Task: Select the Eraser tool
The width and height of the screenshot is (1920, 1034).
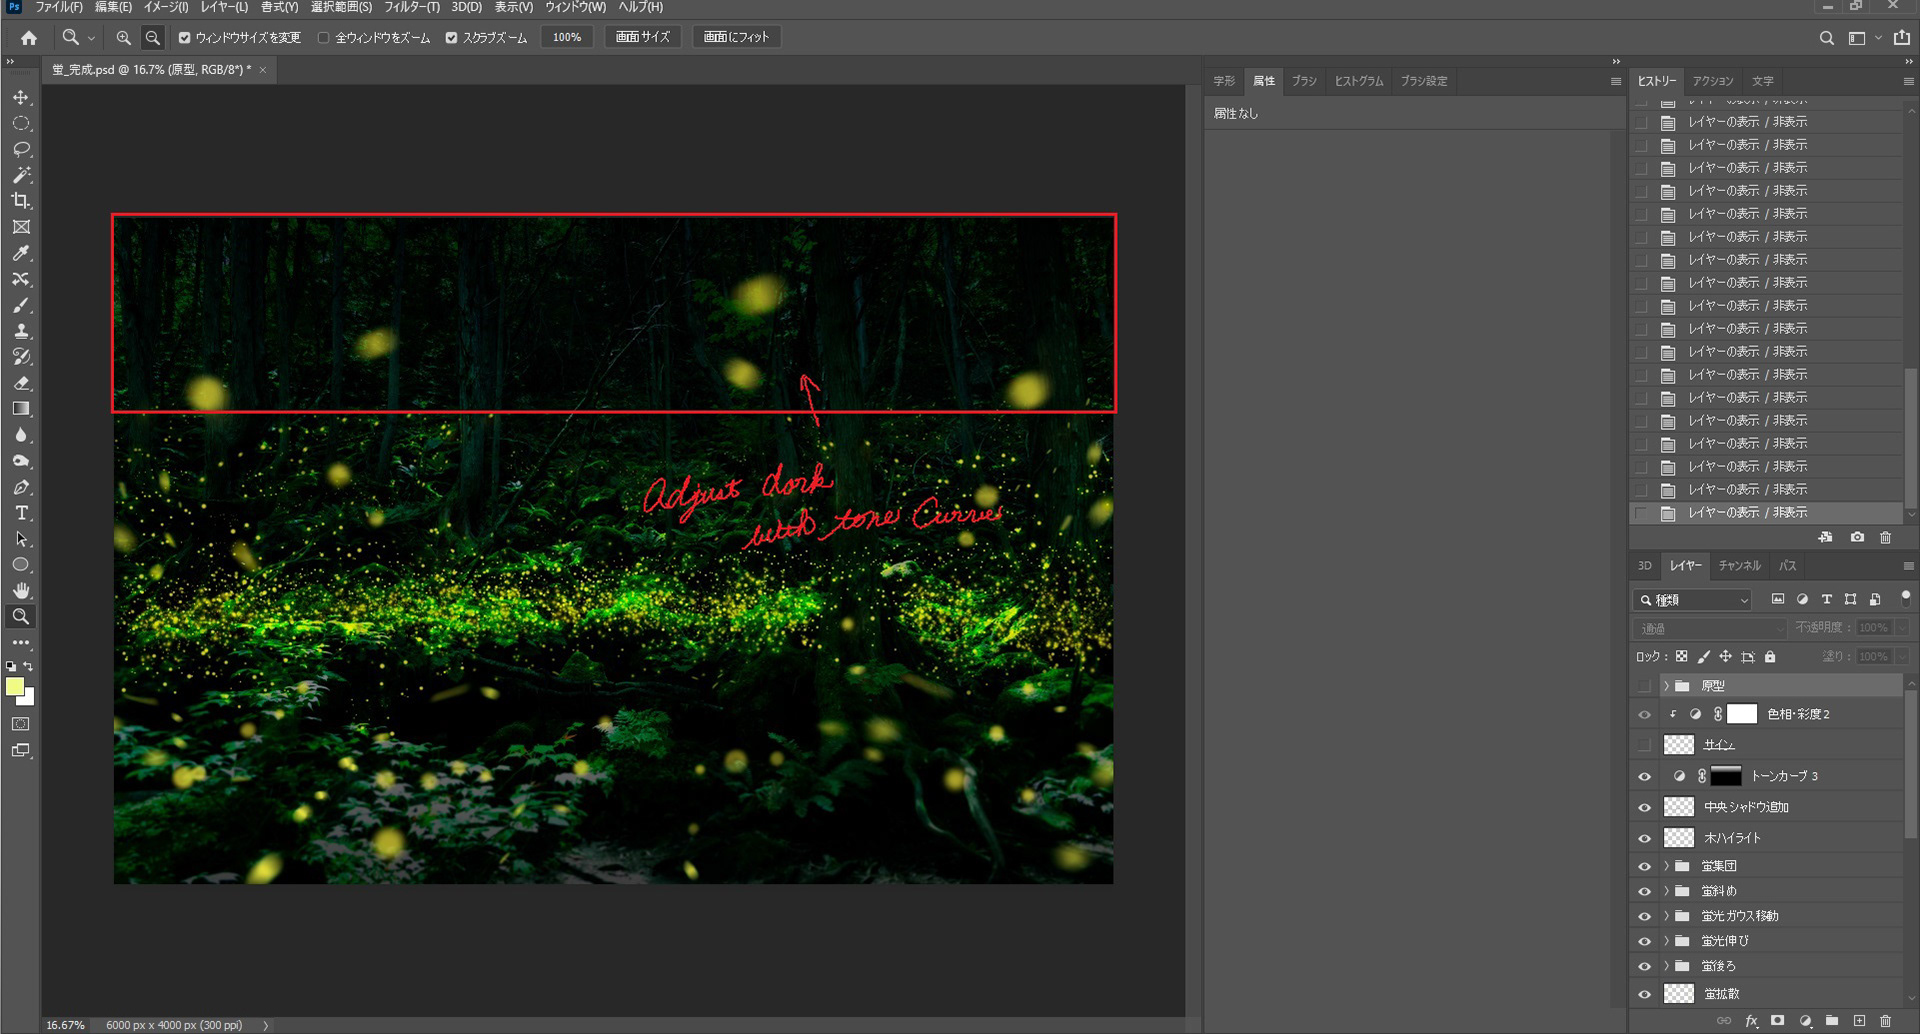Action: click(x=21, y=383)
